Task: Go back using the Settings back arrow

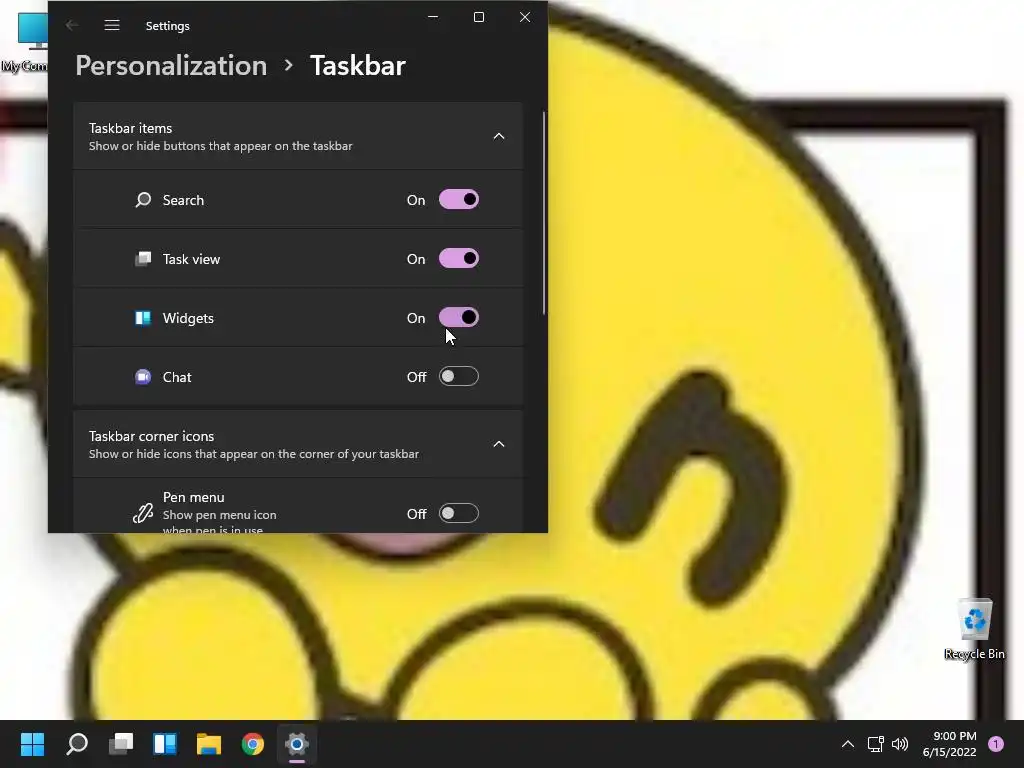Action: coord(72,25)
